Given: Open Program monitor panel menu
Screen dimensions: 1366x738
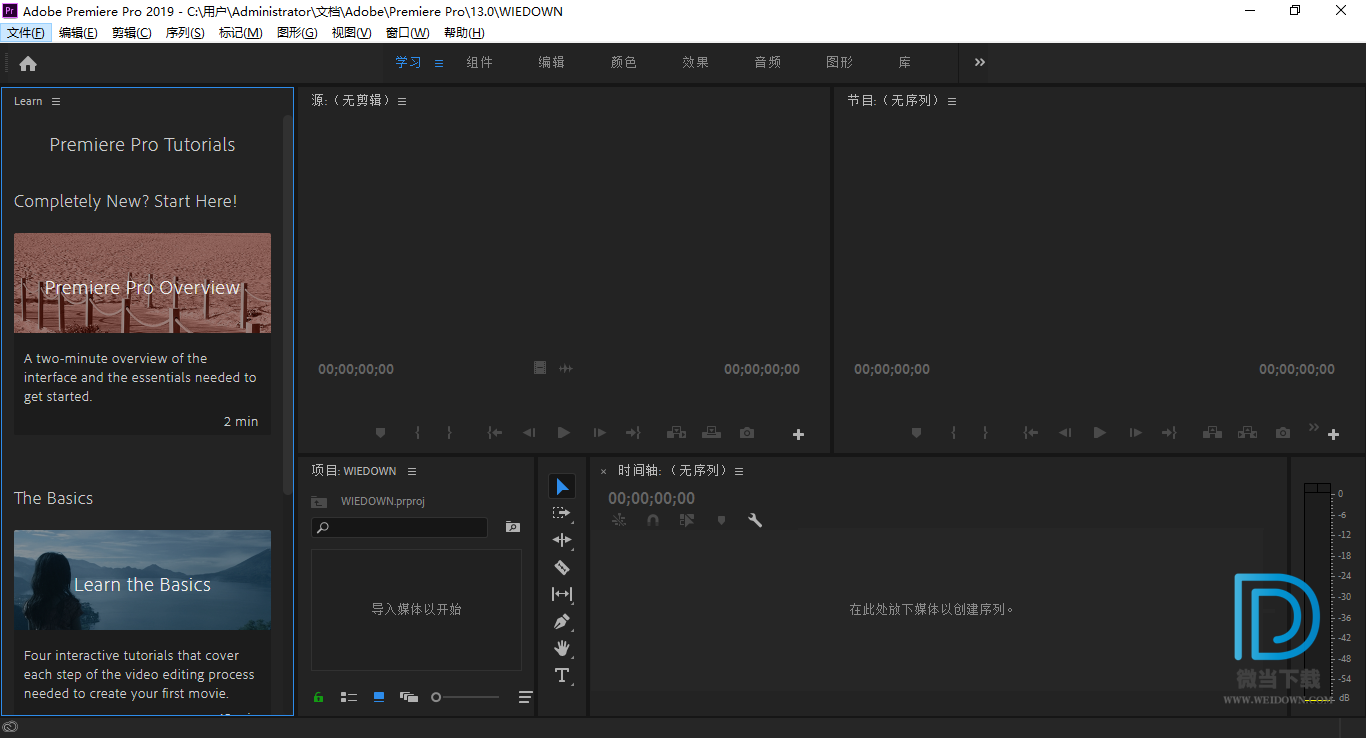Looking at the screenshot, I should (x=952, y=101).
